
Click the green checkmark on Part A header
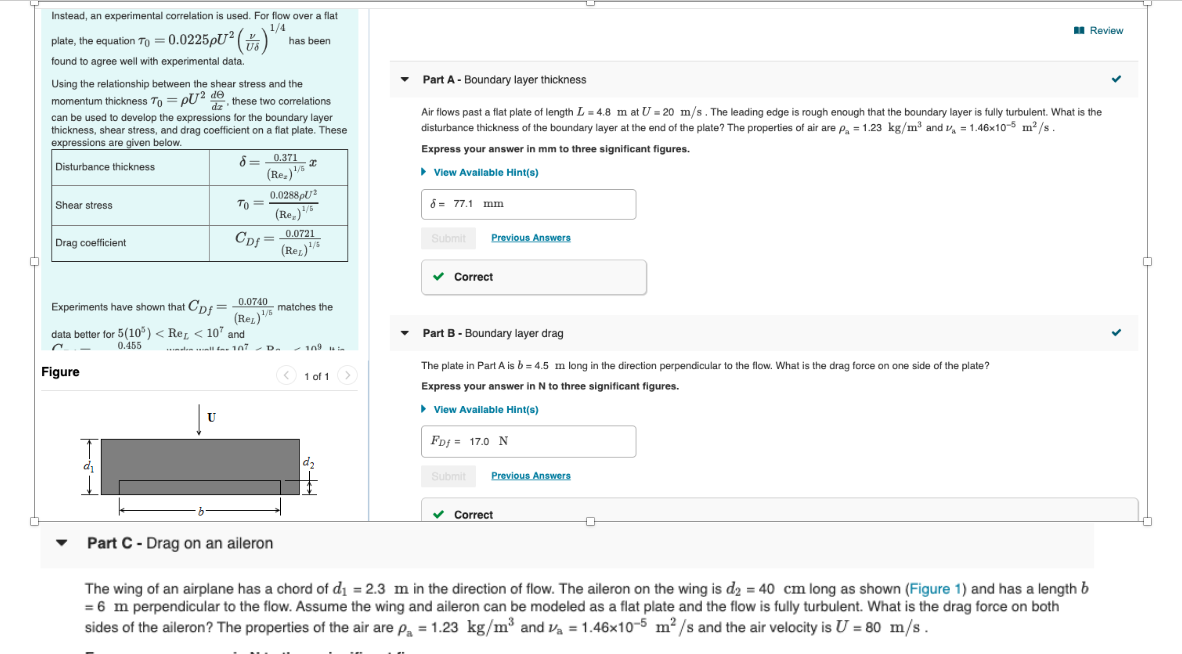[1117, 79]
